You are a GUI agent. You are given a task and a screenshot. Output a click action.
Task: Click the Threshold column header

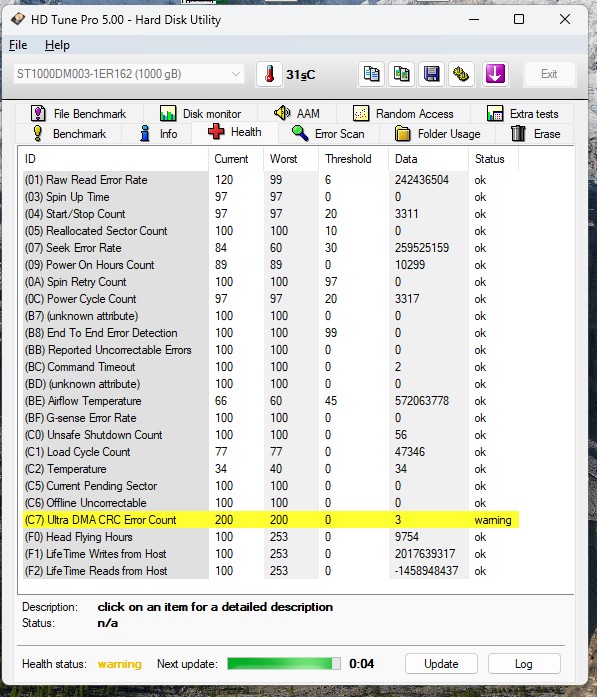(x=353, y=159)
